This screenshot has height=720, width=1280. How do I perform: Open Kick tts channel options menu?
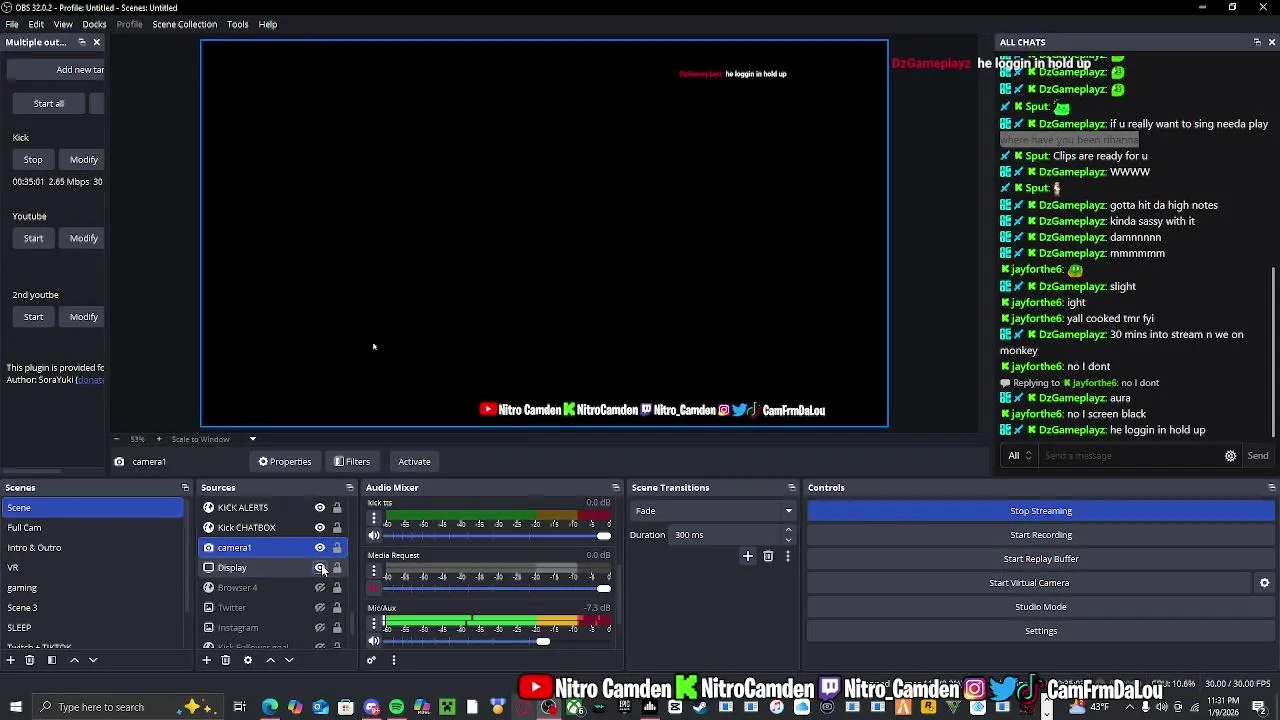click(x=374, y=518)
